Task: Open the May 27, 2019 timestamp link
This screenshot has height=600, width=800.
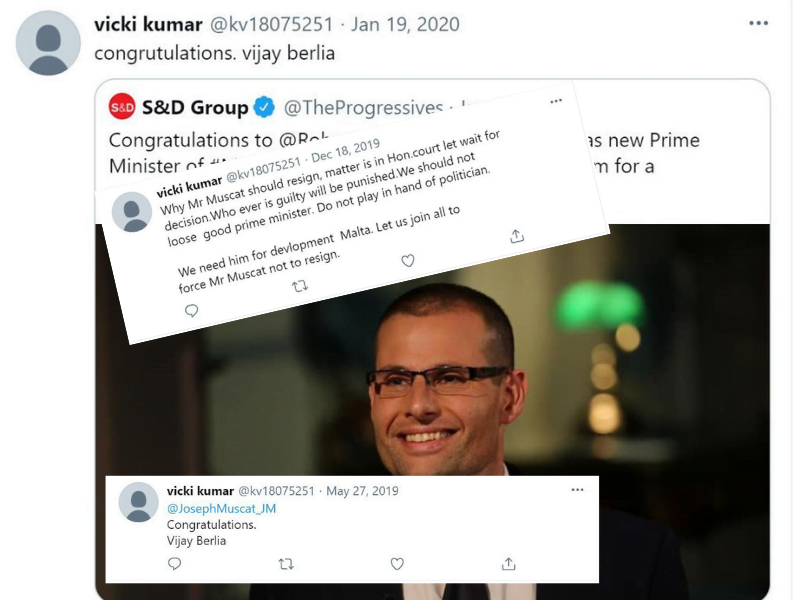Action: [362, 491]
